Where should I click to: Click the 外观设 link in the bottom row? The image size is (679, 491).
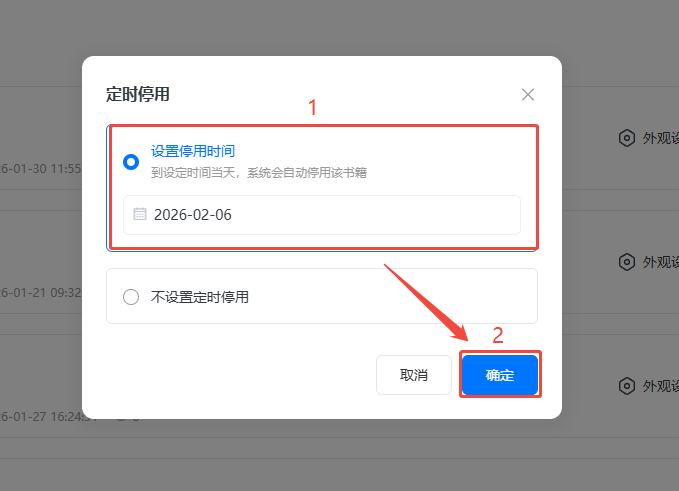point(660,386)
